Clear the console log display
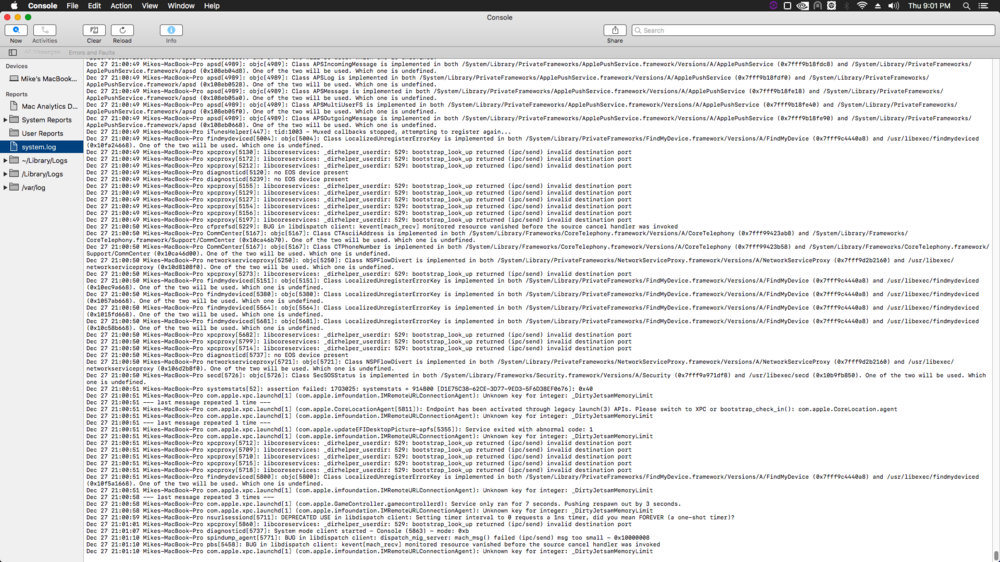This screenshot has width=1000, height=562. pyautogui.click(x=93, y=30)
